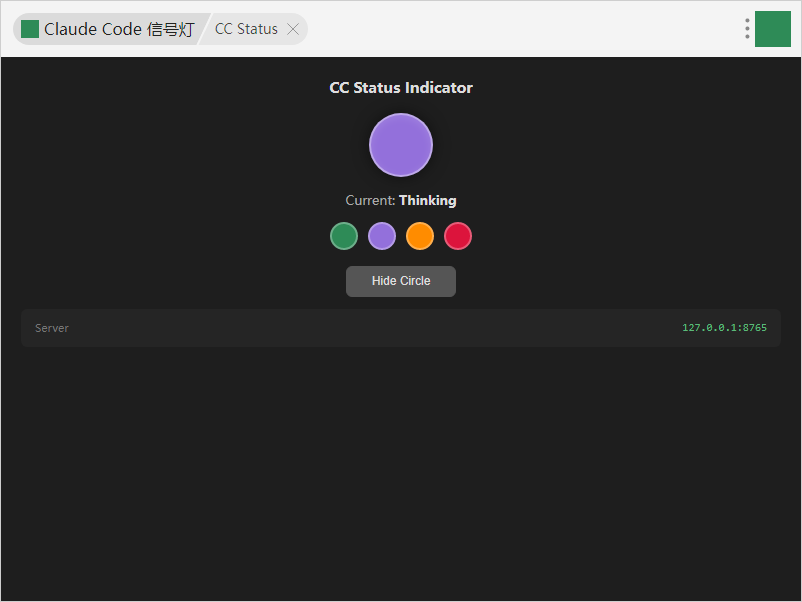
Task: Click the green square icon in Claude Code tab
Action: 30,29
